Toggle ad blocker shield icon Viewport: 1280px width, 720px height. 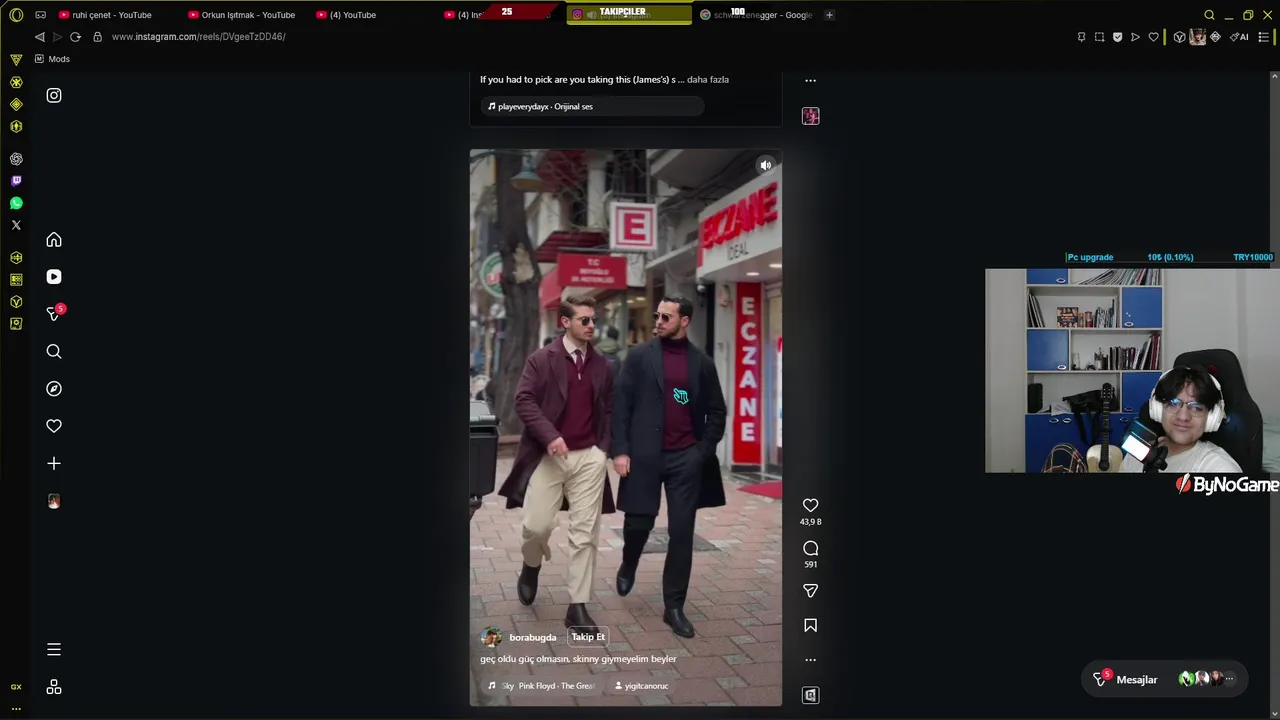pyautogui.click(x=1117, y=37)
